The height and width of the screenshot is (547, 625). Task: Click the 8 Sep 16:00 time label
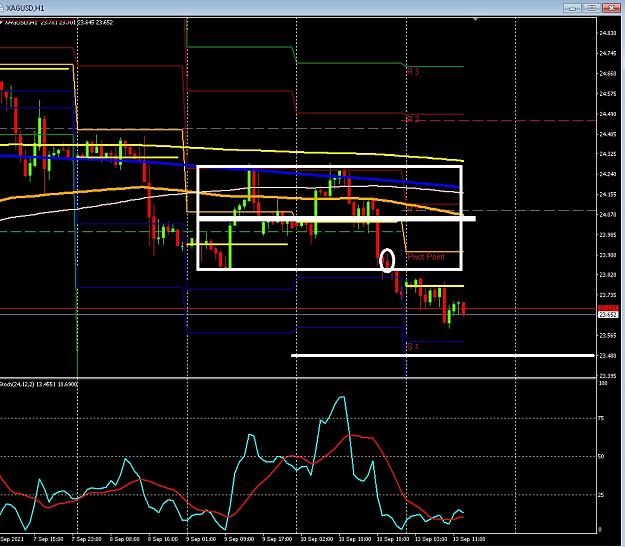click(164, 539)
